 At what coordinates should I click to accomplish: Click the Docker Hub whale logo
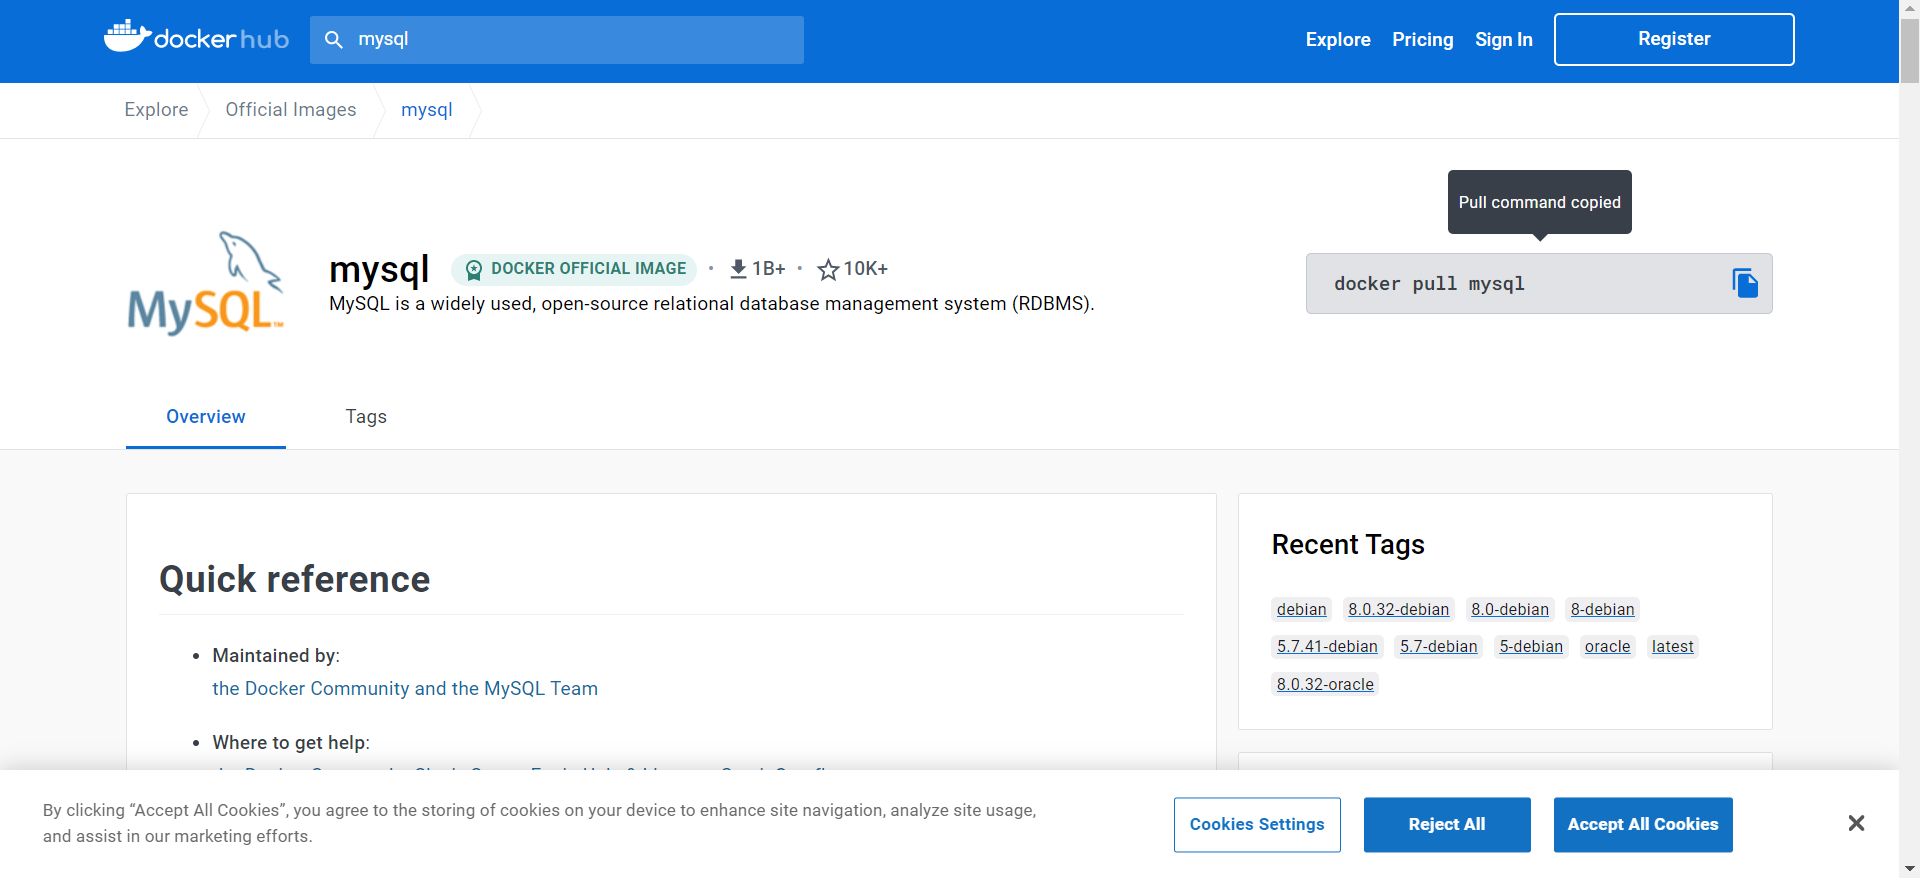click(x=196, y=38)
